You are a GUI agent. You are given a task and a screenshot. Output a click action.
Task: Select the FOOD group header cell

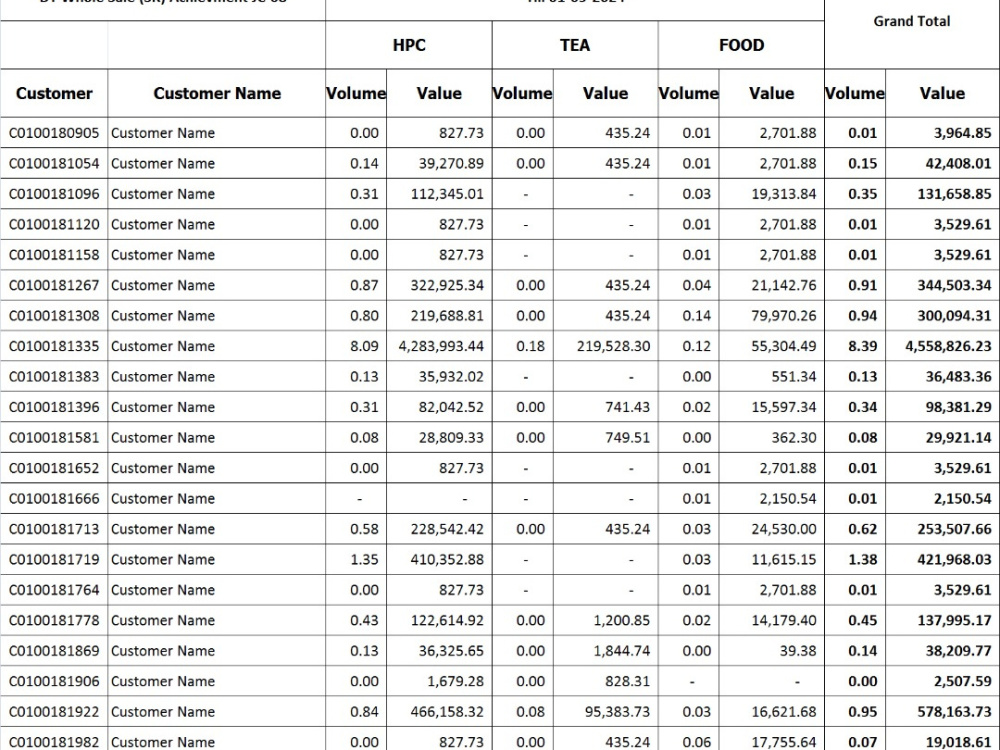tap(741, 45)
